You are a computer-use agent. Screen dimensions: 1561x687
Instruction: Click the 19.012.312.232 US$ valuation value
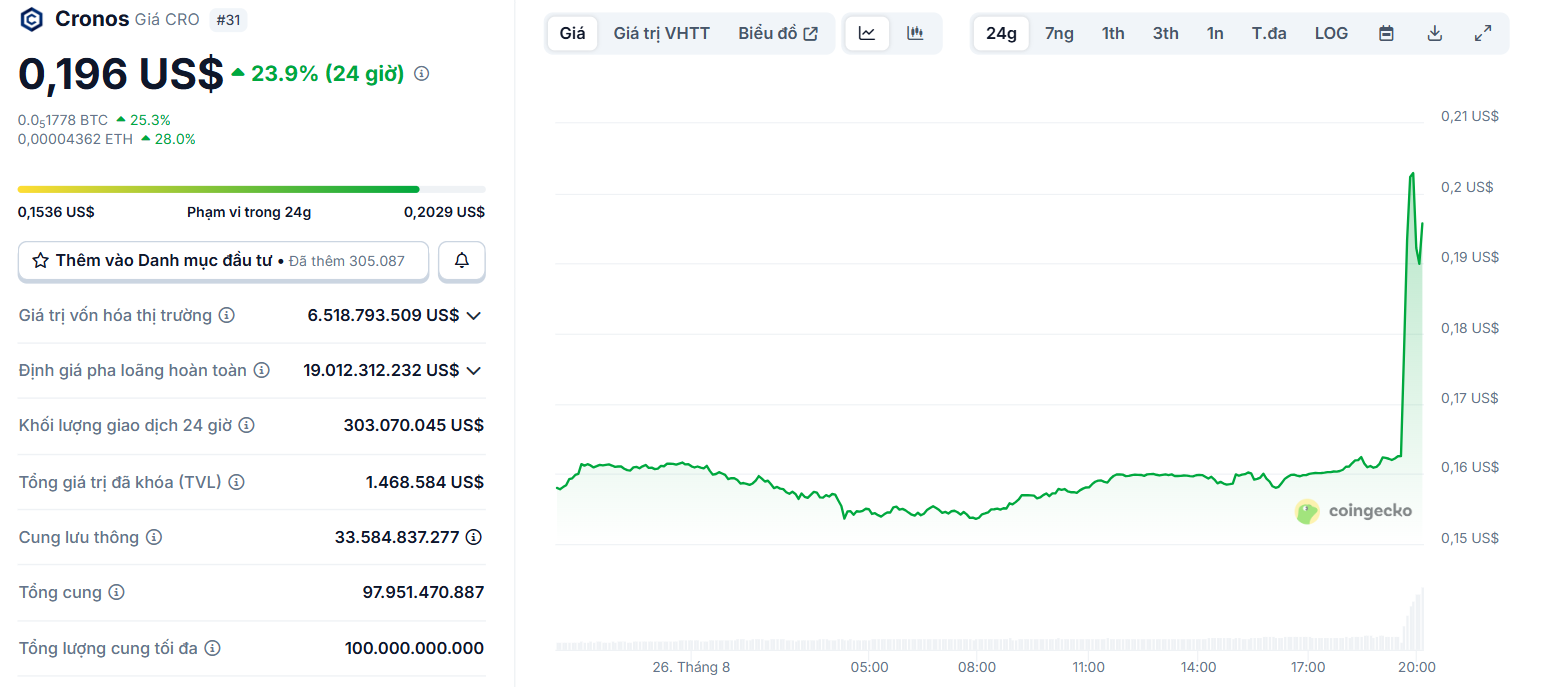(x=381, y=371)
